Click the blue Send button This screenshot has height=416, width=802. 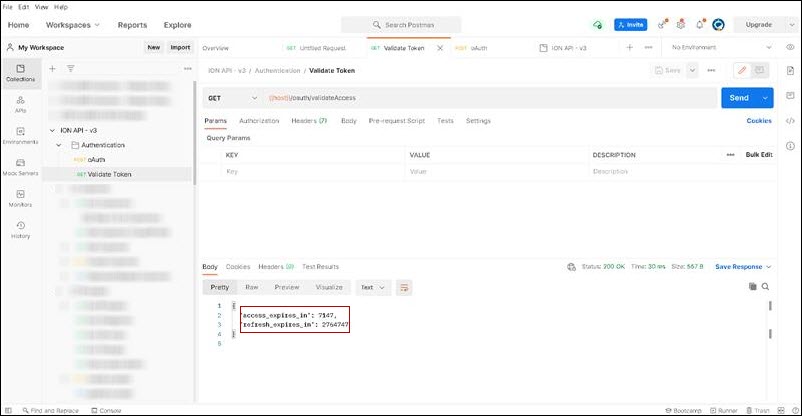tap(739, 98)
